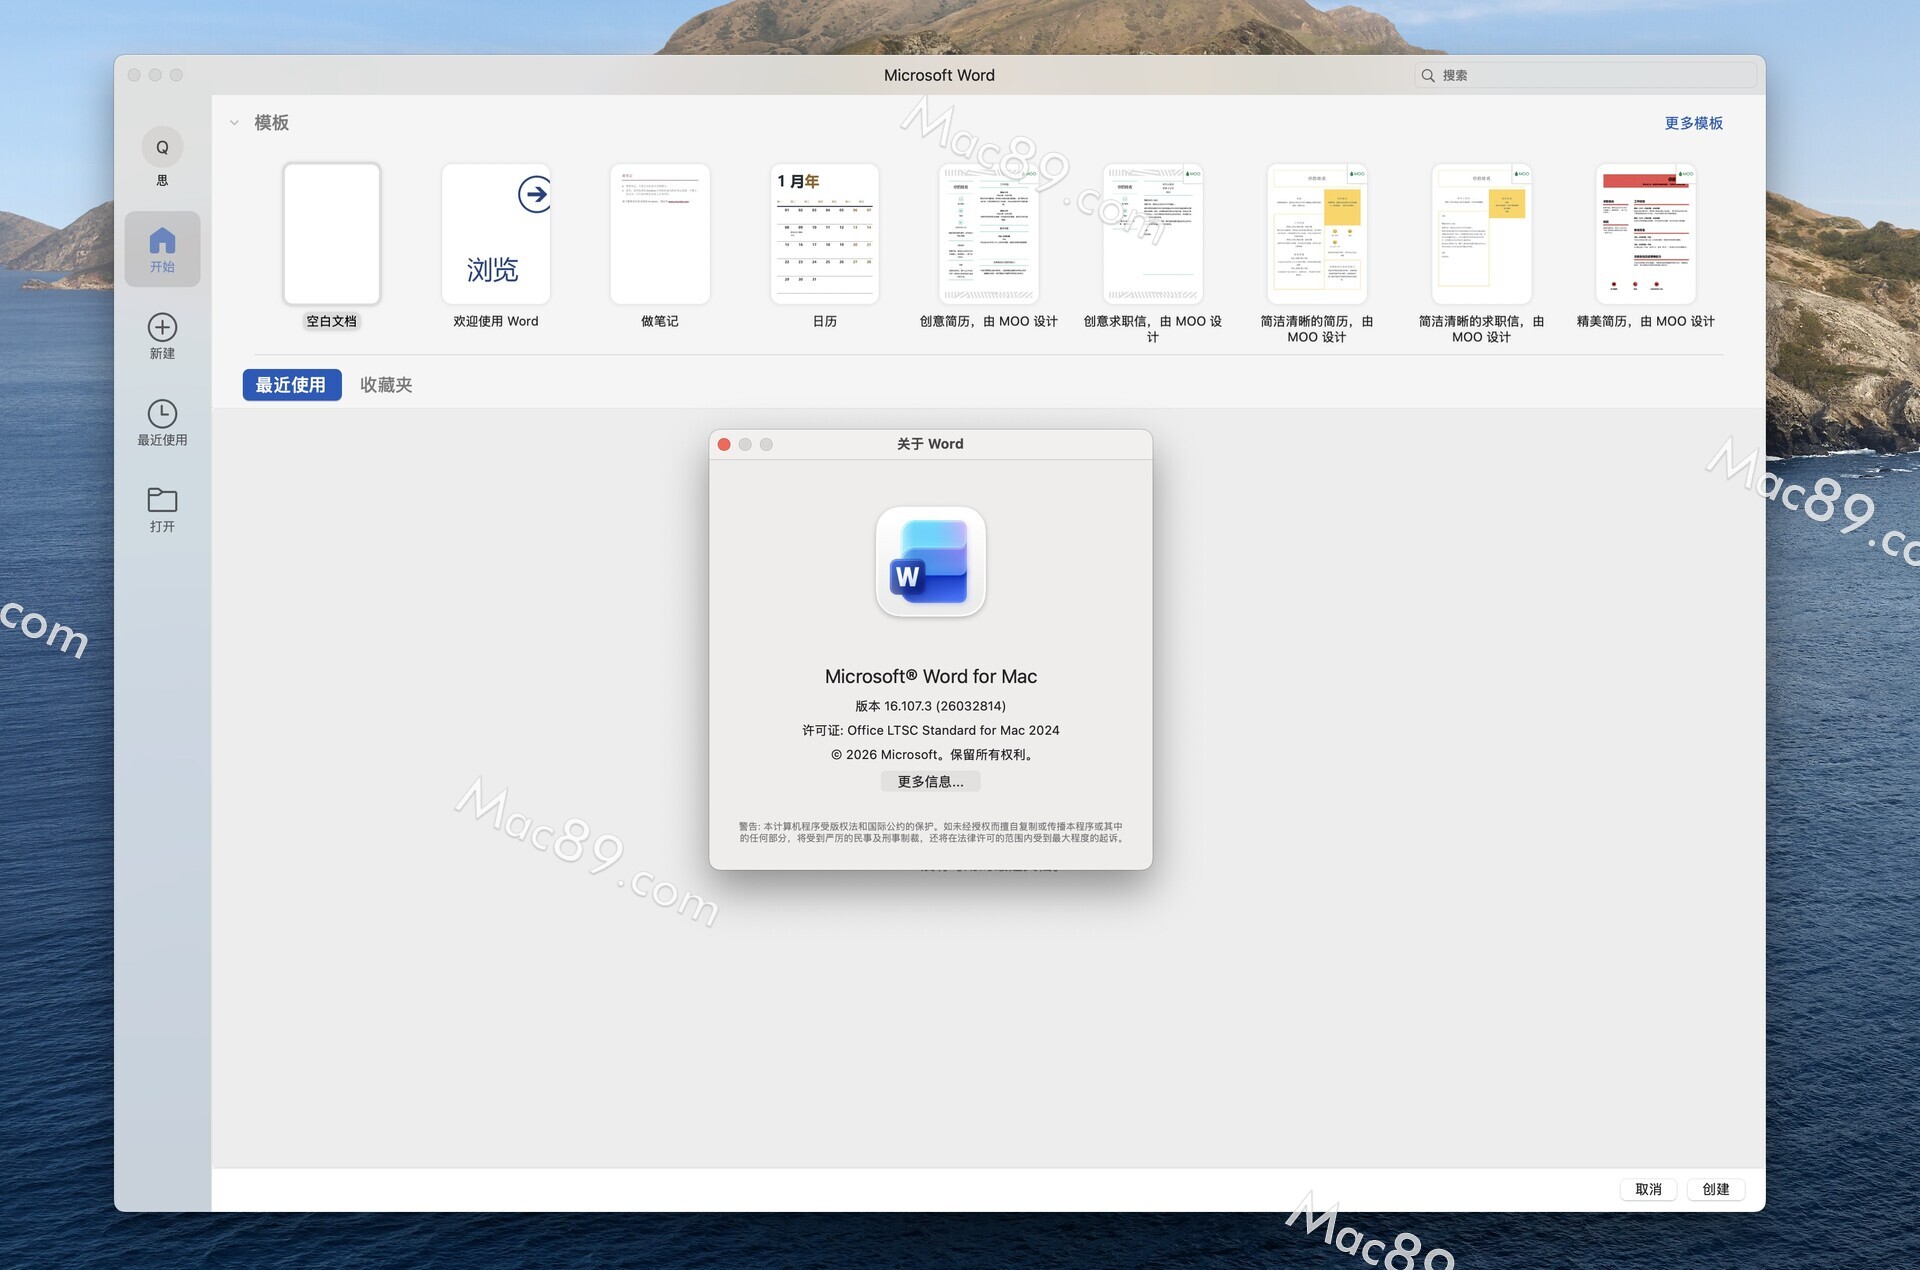The width and height of the screenshot is (1920, 1270).
Task: Collapse the 模板 section chevron
Action: coord(235,122)
